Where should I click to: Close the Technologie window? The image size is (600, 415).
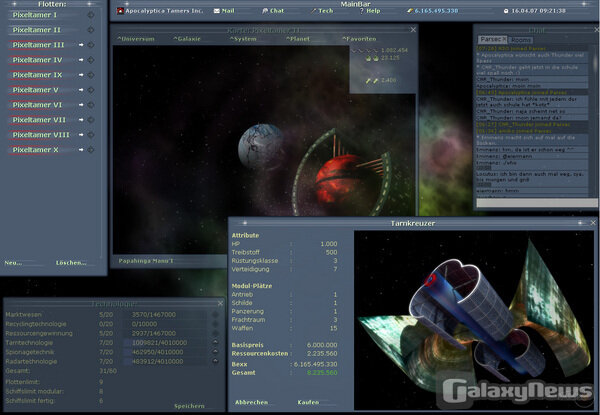[x=220, y=303]
